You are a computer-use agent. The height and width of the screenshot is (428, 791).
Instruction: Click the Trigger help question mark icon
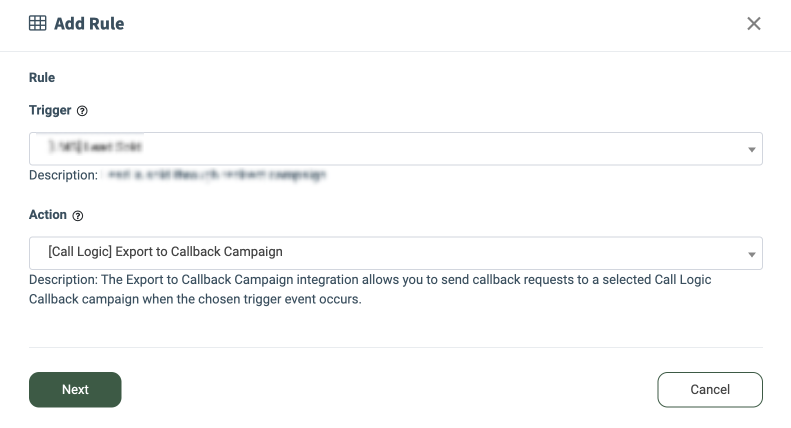tap(82, 111)
